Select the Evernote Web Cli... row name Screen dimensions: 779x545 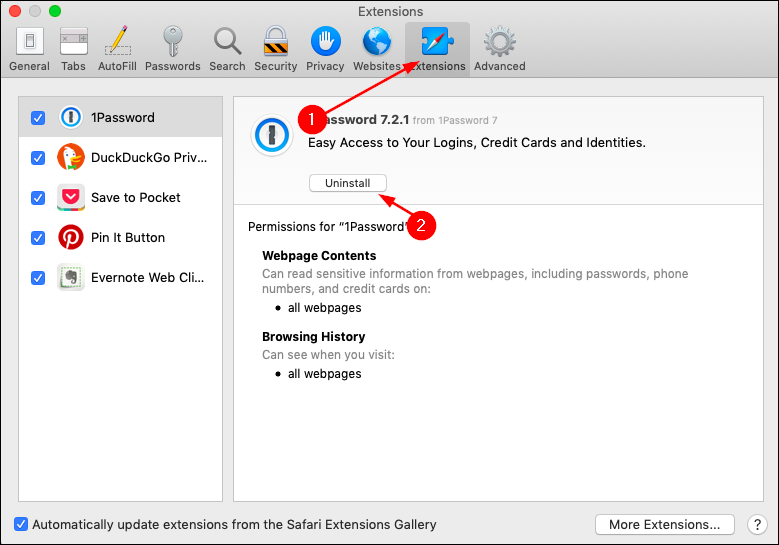point(148,277)
